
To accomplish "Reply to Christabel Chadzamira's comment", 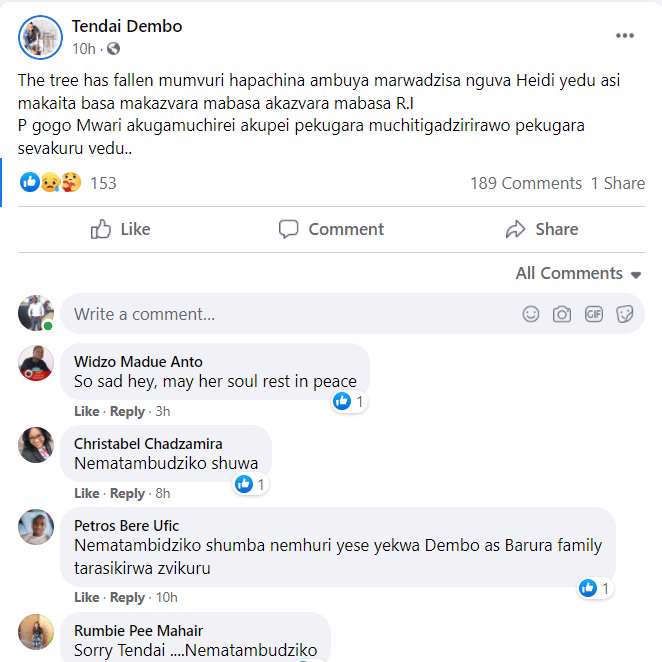I will 127,493.
